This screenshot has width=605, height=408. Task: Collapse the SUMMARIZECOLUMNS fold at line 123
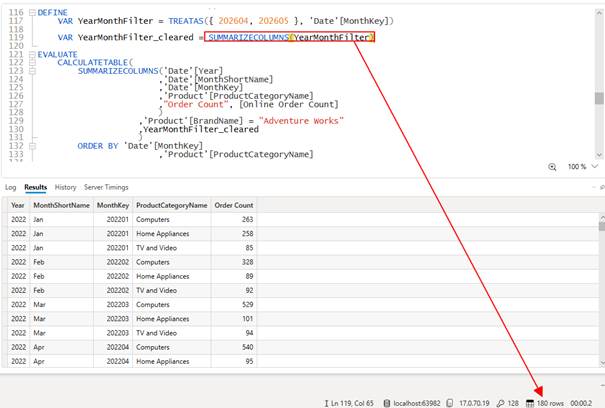[32, 71]
